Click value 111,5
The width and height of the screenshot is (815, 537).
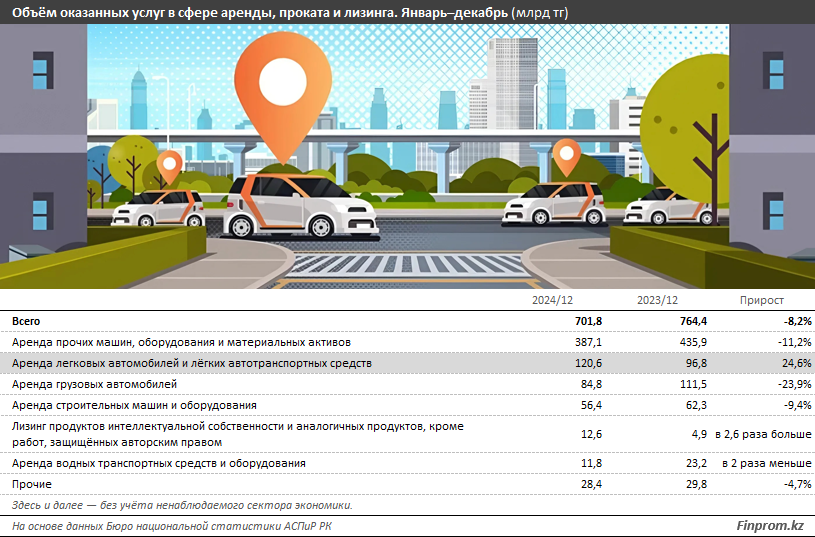pos(693,384)
